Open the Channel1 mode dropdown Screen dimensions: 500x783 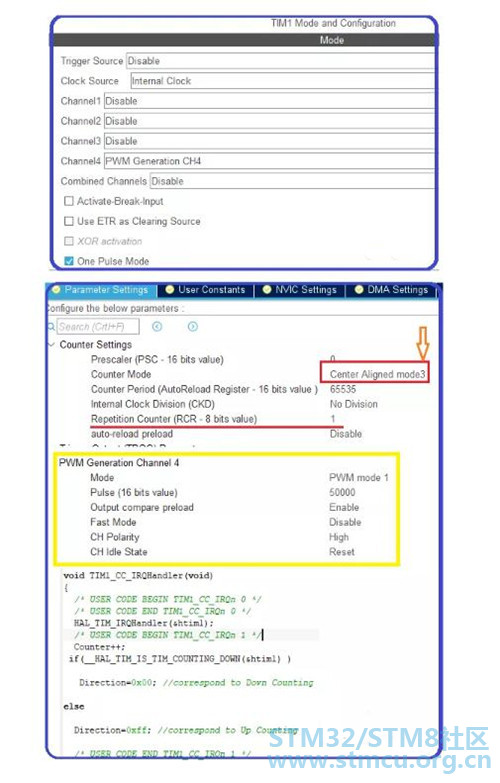click(x=269, y=101)
